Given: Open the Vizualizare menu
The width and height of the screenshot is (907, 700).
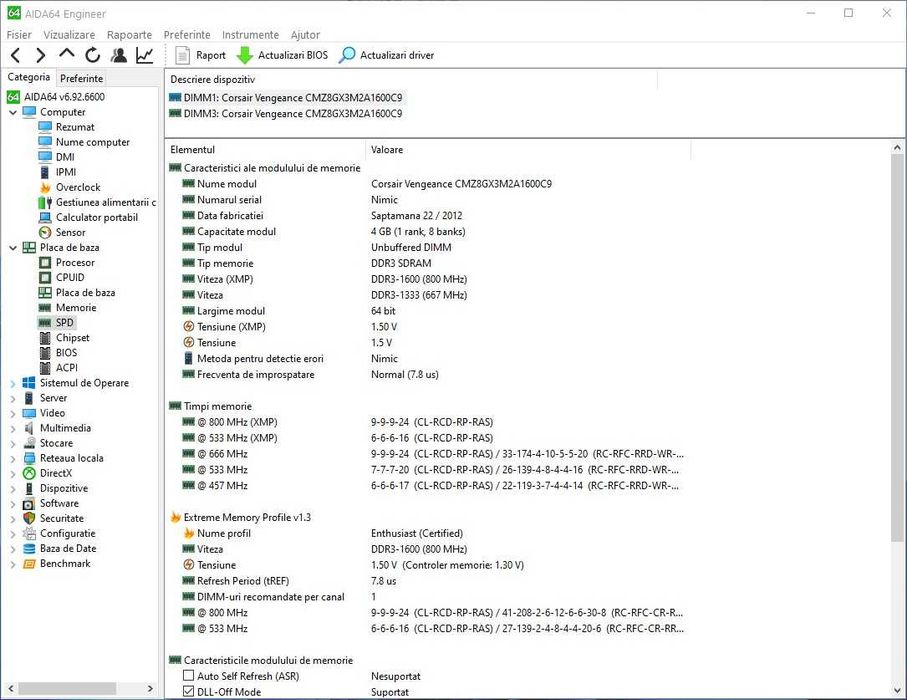Looking at the screenshot, I should [x=69, y=35].
